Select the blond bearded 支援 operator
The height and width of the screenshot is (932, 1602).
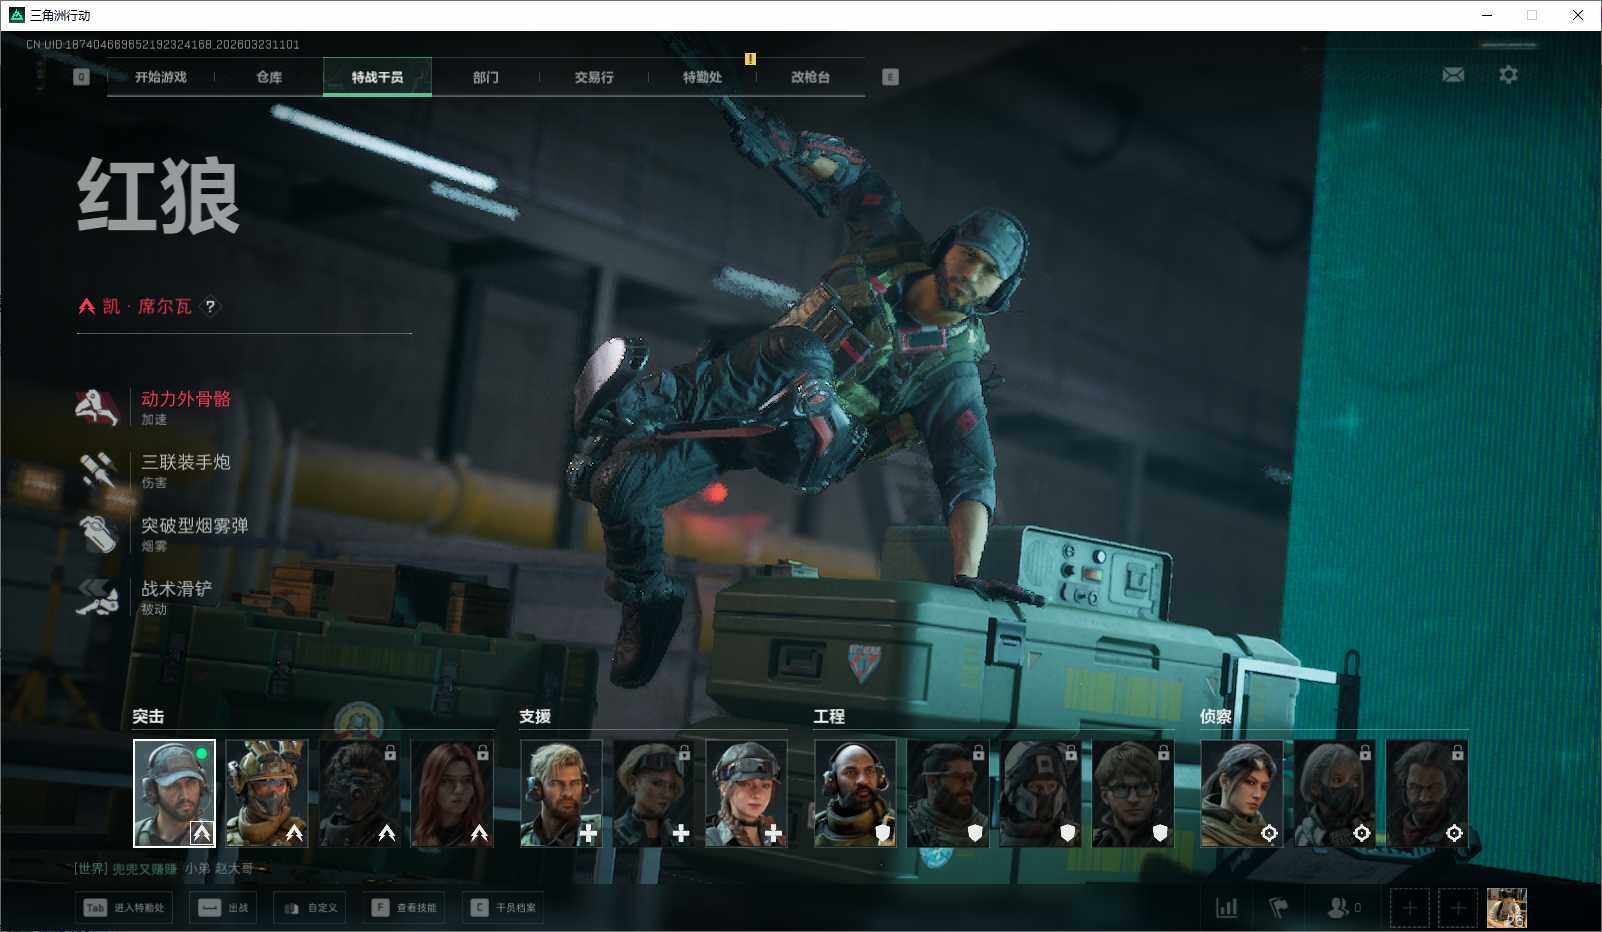coord(561,793)
